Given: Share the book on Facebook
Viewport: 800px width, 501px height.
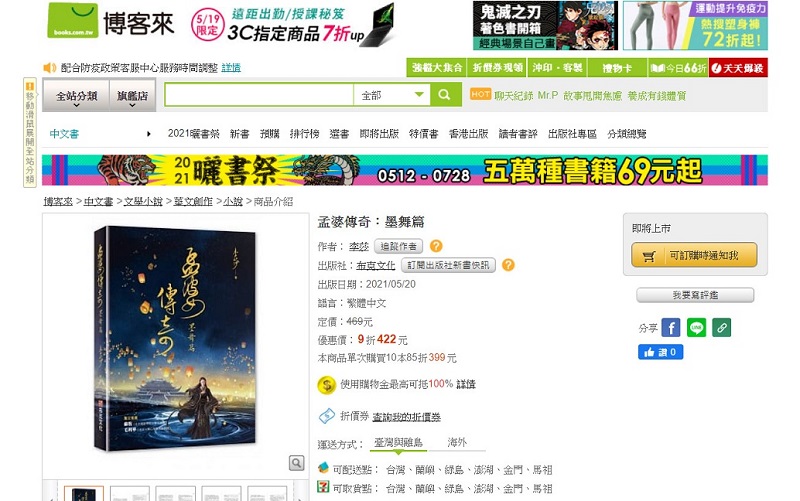Looking at the screenshot, I should (671, 328).
